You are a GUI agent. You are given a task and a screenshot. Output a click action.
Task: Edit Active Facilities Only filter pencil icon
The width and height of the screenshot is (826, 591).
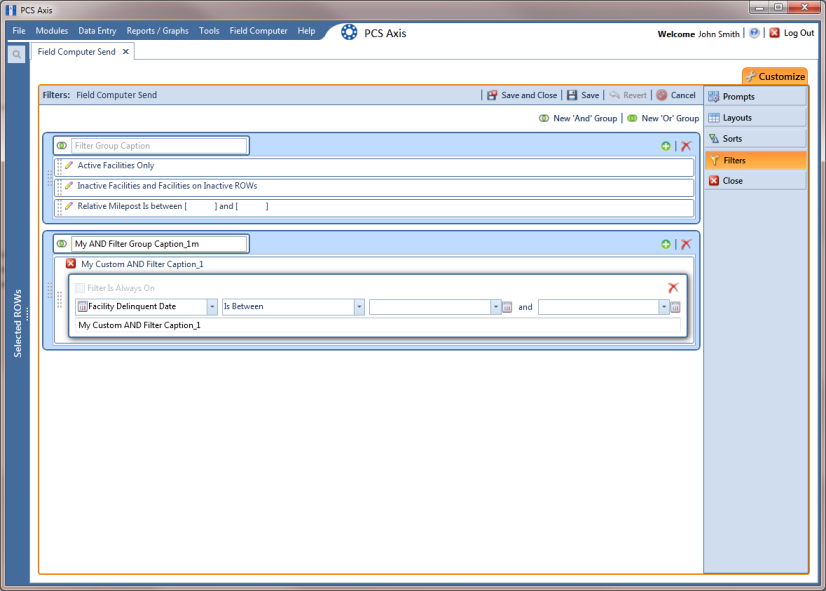tap(69, 165)
